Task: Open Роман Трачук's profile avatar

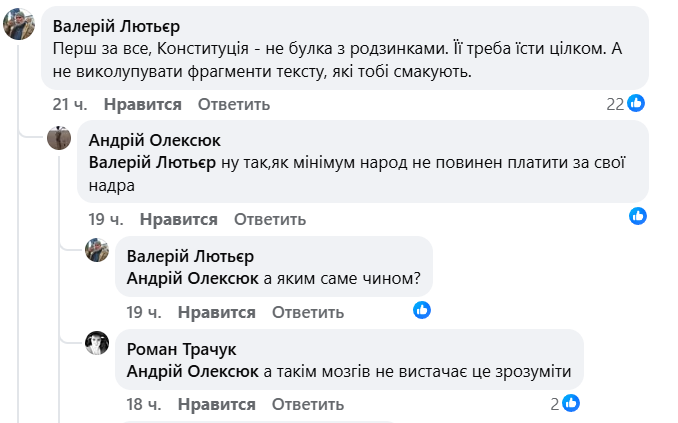Action: coord(97,343)
